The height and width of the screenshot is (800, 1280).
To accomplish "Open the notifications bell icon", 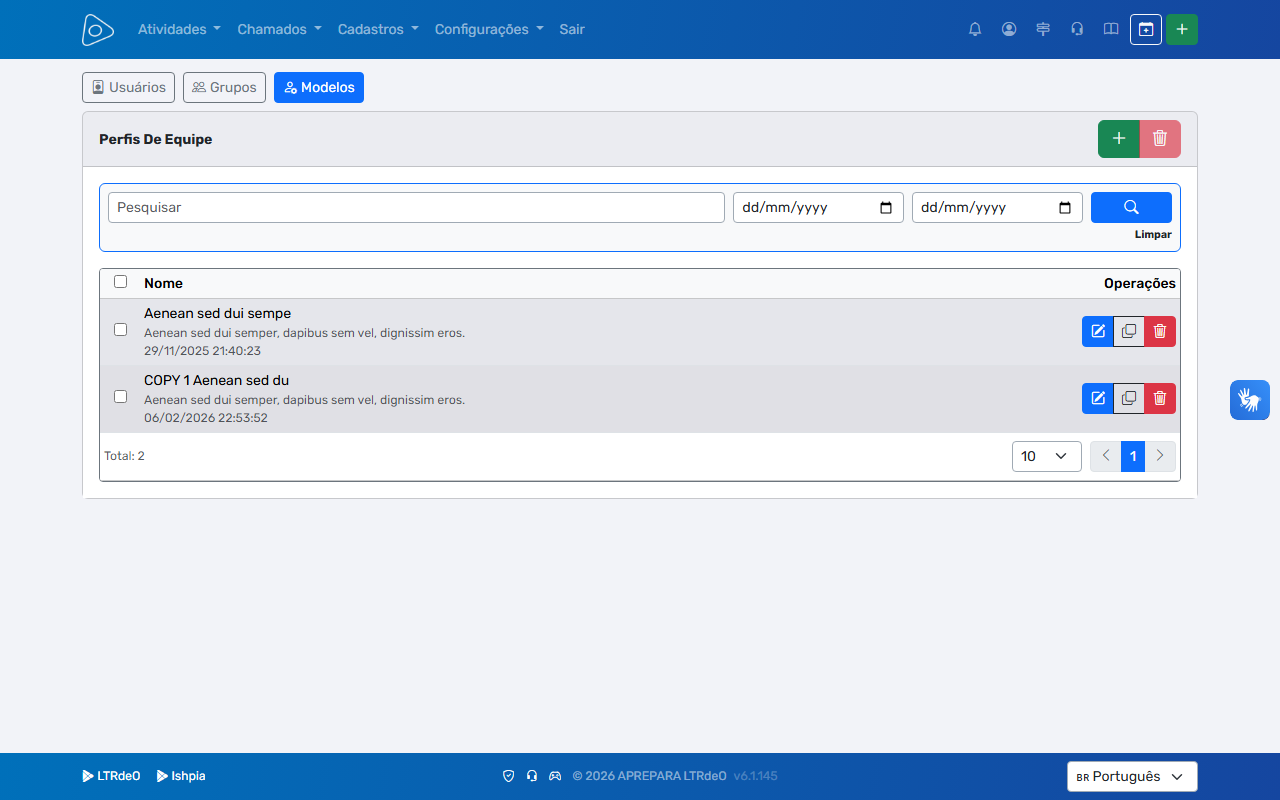I will [x=975, y=29].
